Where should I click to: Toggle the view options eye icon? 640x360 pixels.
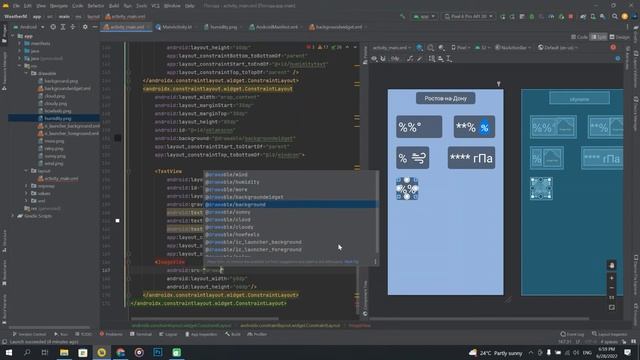click(x=374, y=59)
